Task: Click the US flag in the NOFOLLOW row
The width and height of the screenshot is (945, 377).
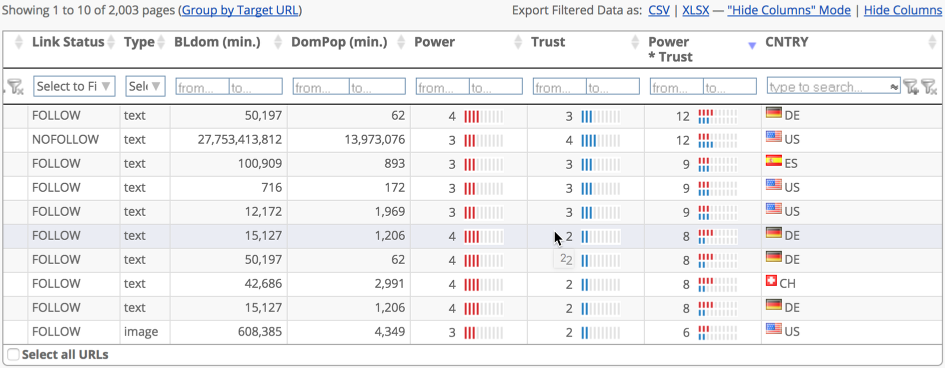Action: tap(774, 137)
